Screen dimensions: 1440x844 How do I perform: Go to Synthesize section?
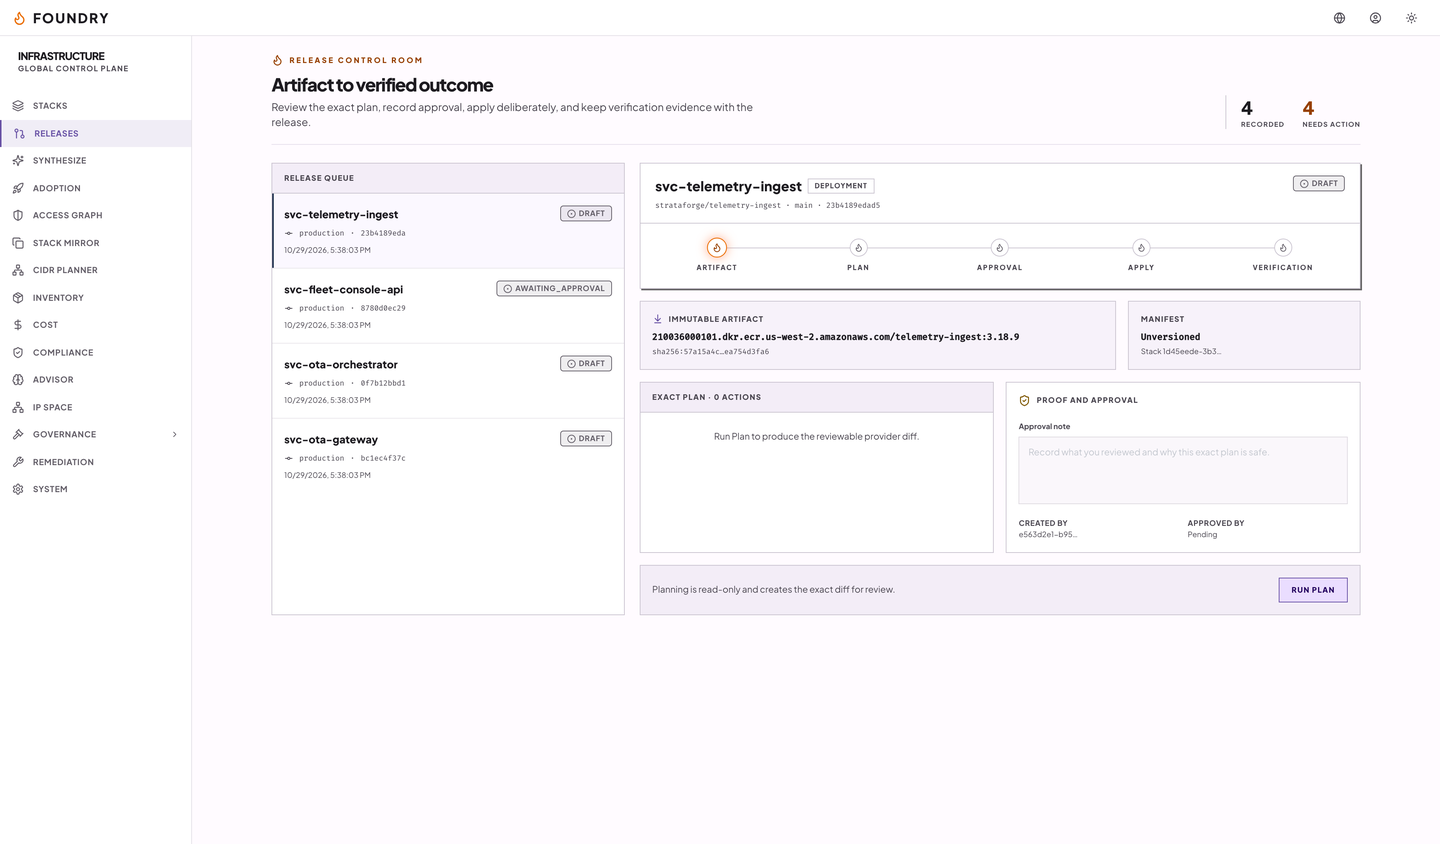(96, 161)
